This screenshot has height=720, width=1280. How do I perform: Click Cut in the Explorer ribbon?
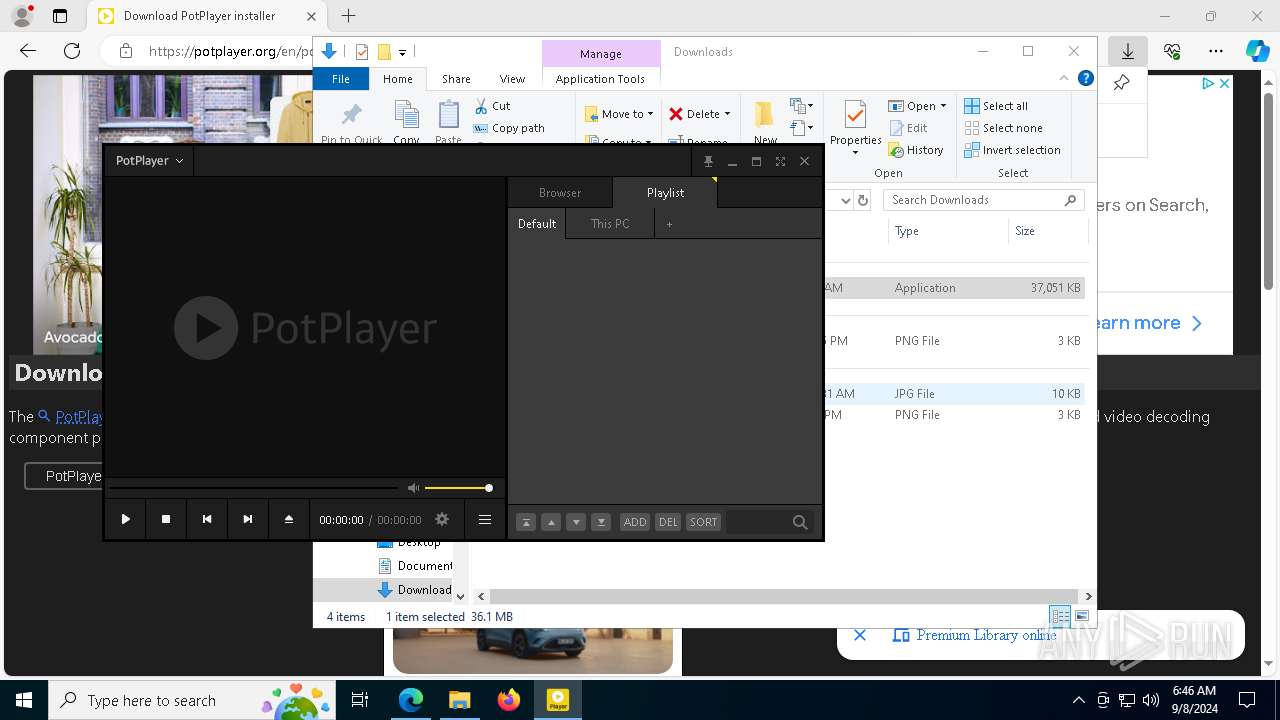(492, 106)
